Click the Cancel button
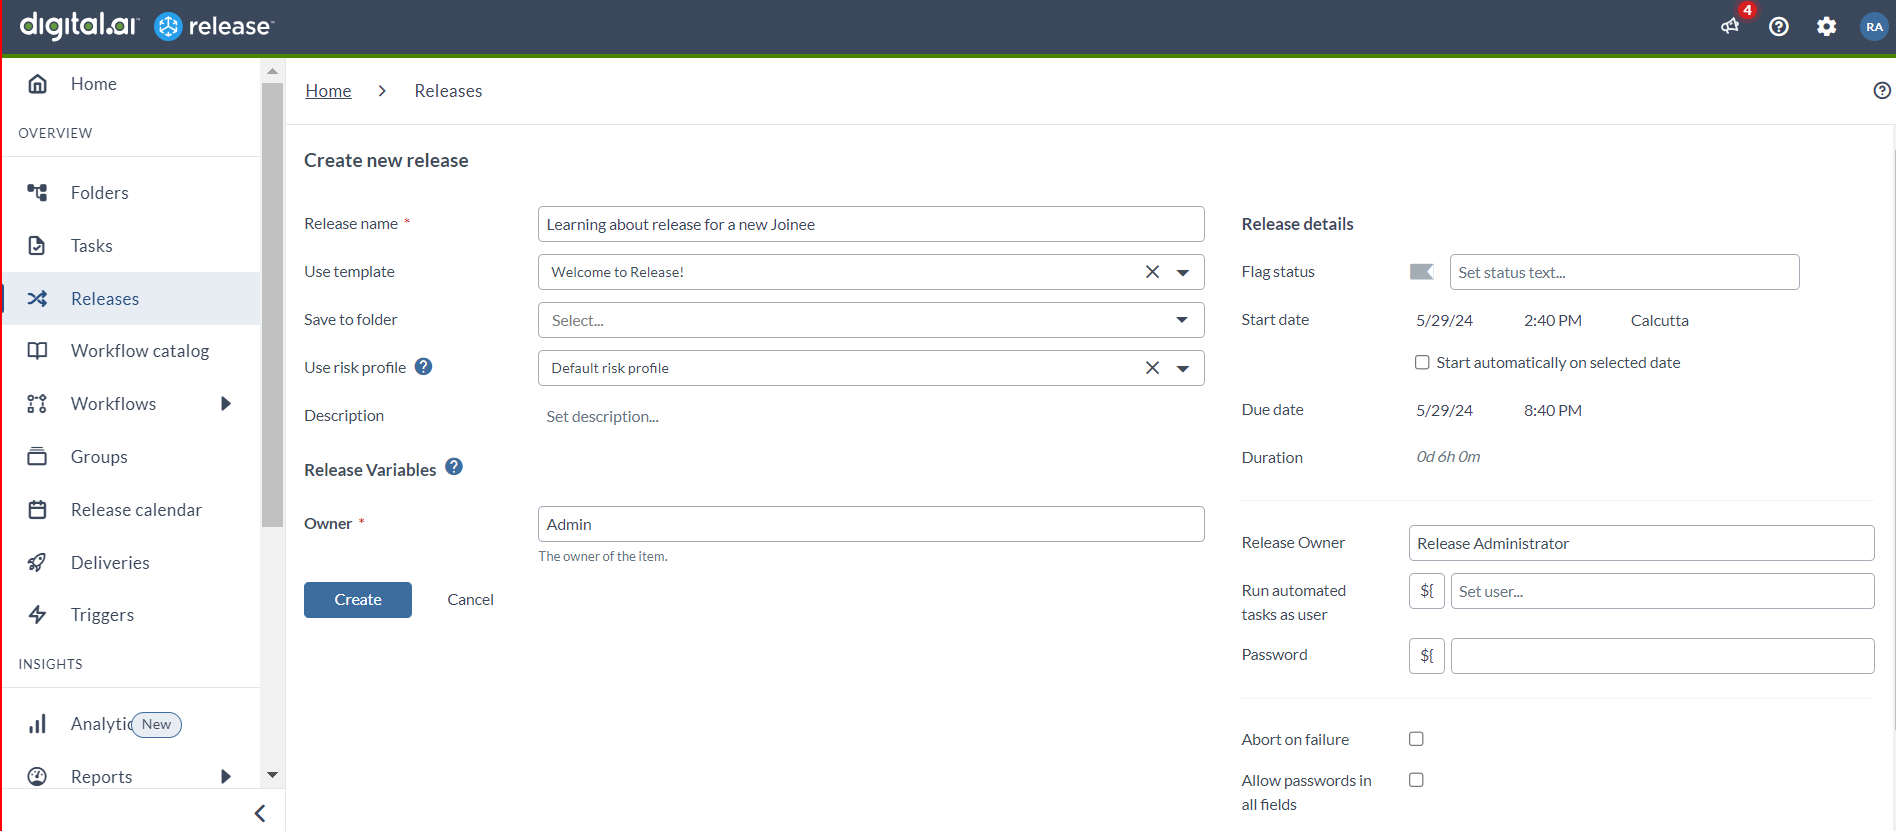This screenshot has height=831, width=1896. (470, 600)
